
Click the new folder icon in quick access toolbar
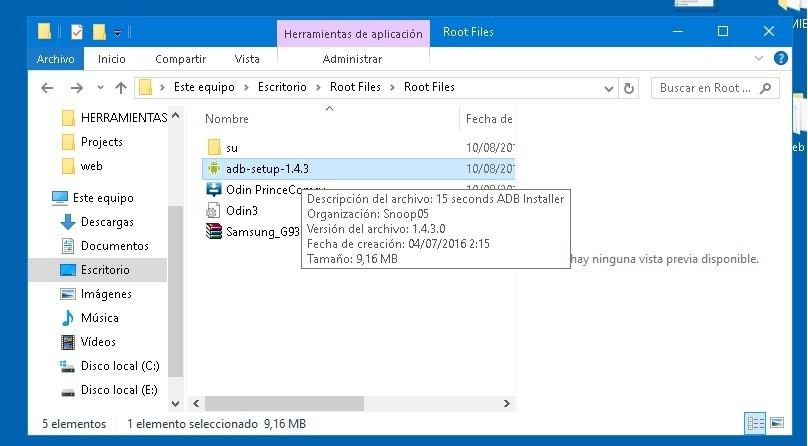pos(98,32)
